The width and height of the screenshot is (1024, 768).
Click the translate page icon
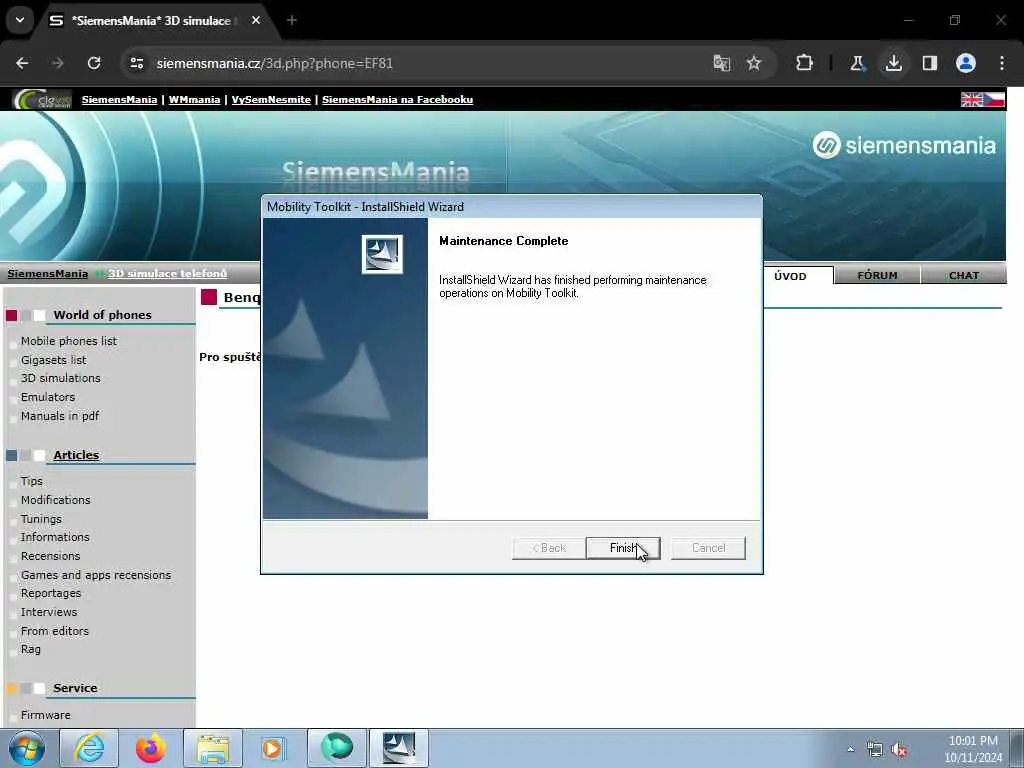point(722,63)
